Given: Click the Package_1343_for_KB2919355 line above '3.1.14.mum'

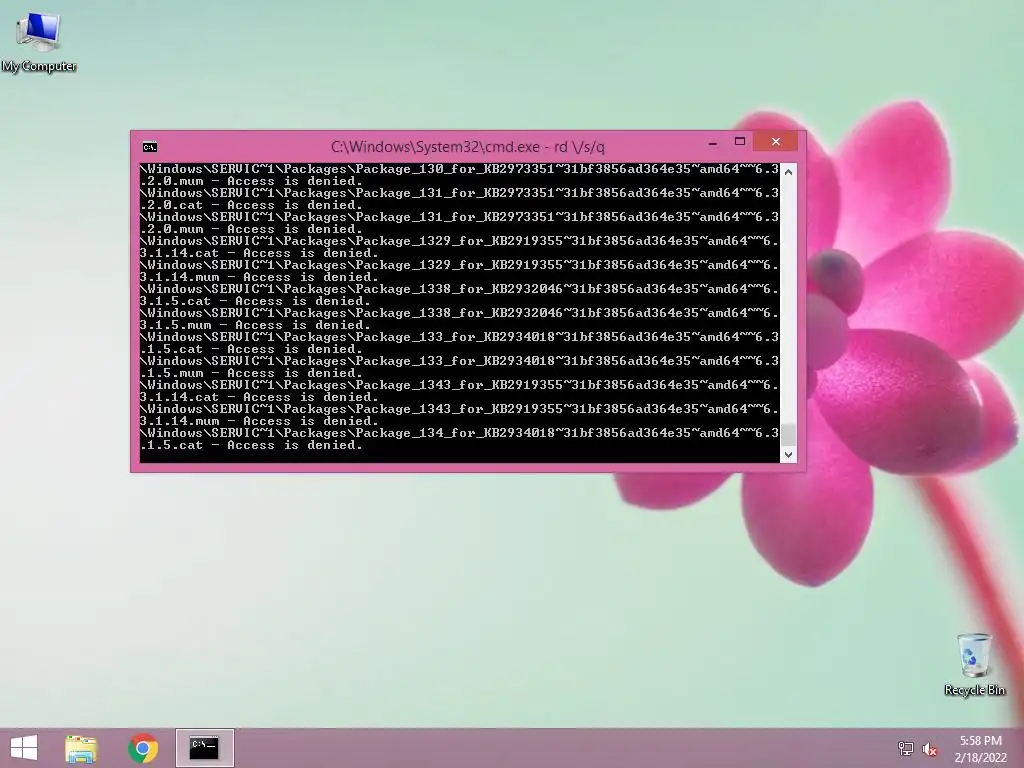Looking at the screenshot, I should tap(459, 409).
